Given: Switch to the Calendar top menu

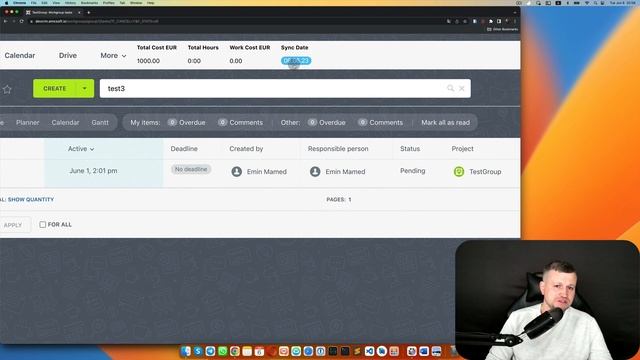Looking at the screenshot, I should pos(20,56).
